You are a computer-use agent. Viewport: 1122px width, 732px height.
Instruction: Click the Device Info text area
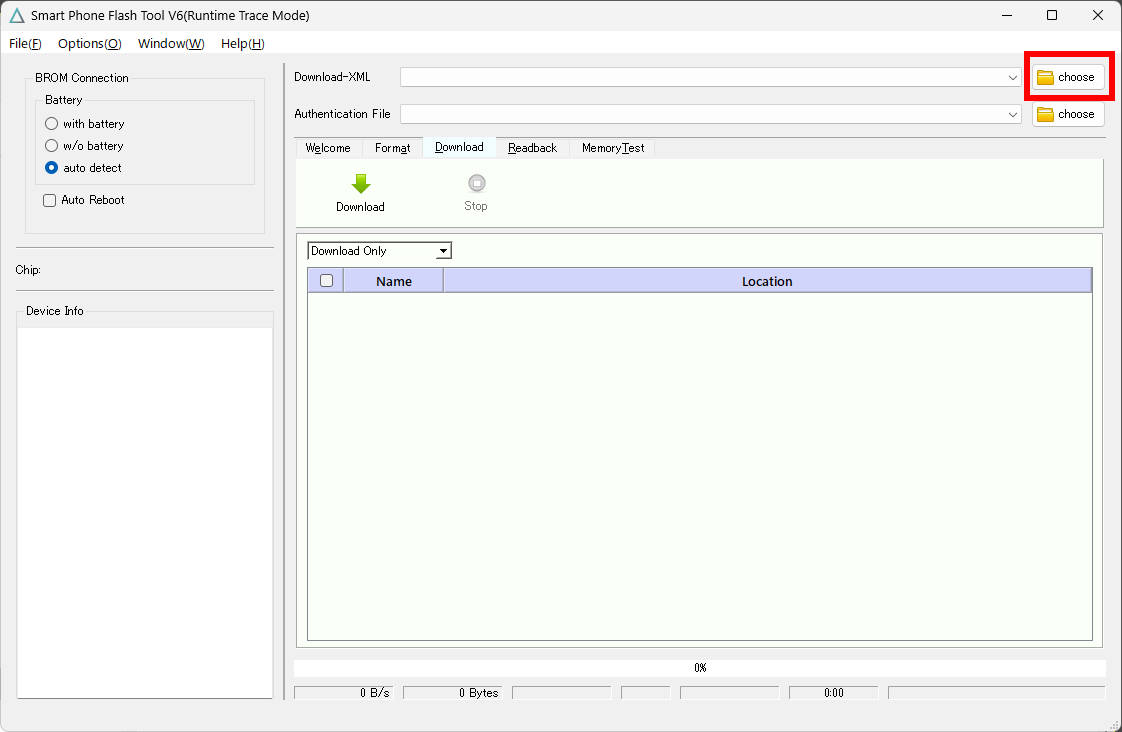[145, 512]
